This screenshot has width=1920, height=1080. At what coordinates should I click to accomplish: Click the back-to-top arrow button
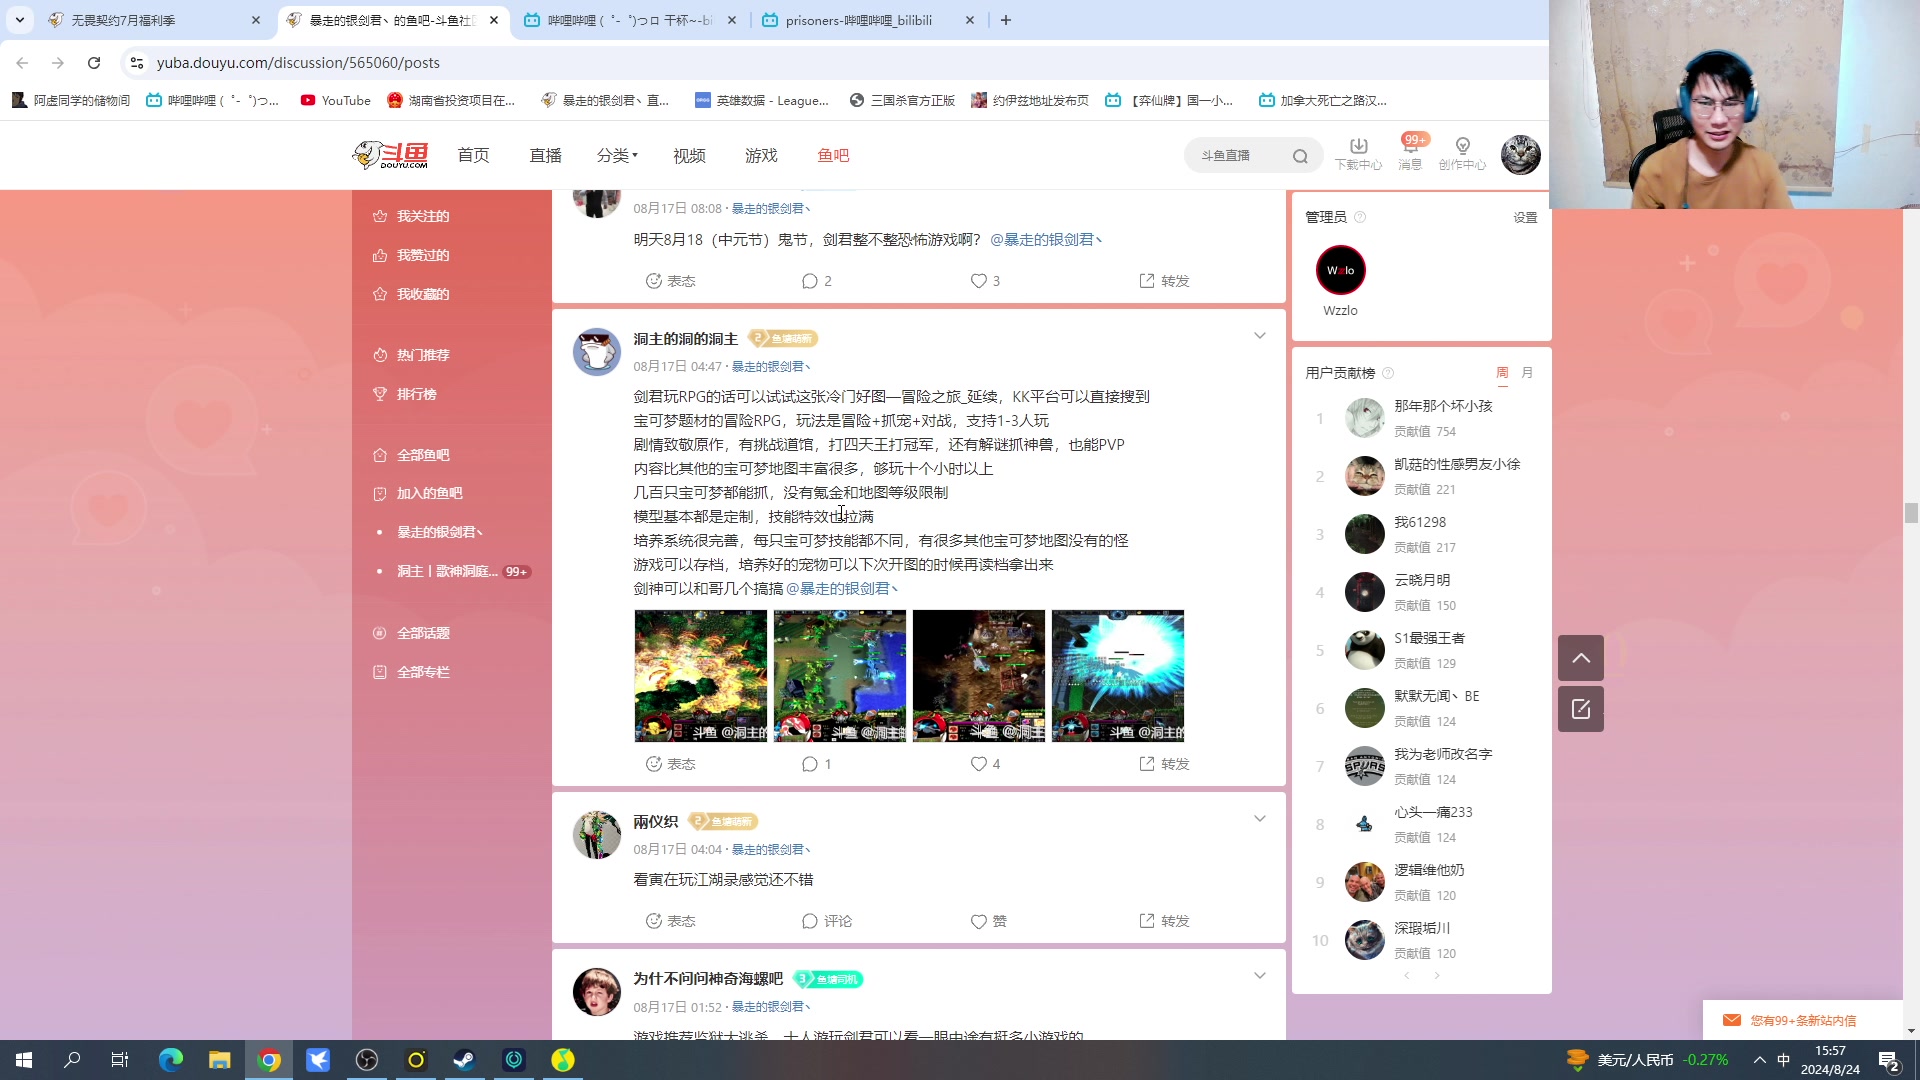click(x=1580, y=658)
